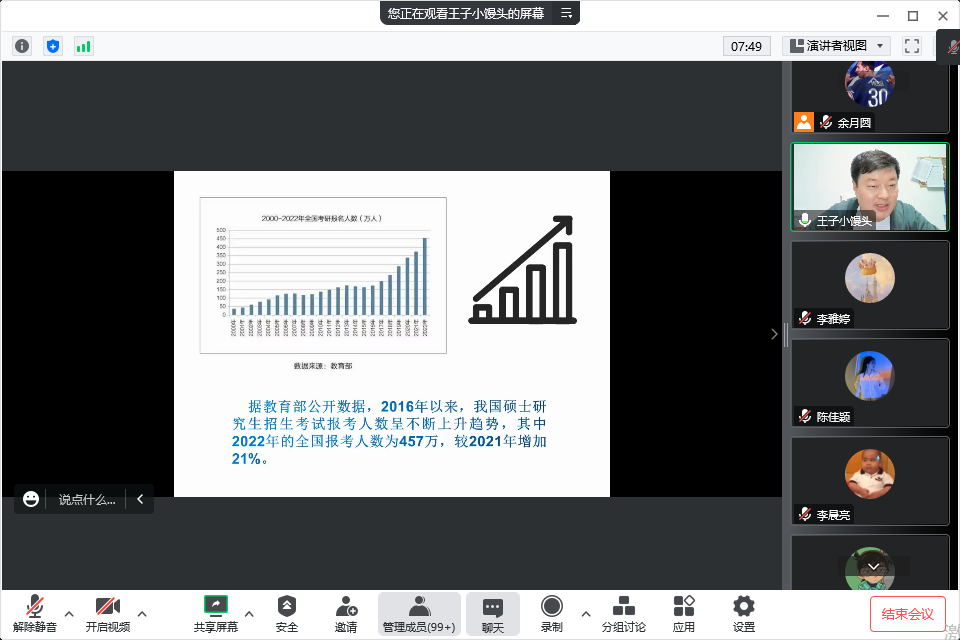
Task: Click the 说点什么 message input field
Action: pos(86,499)
